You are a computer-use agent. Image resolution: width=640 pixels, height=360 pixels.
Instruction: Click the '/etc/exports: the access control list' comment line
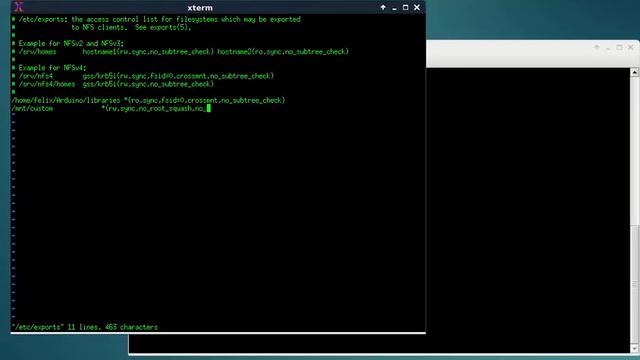156,19
